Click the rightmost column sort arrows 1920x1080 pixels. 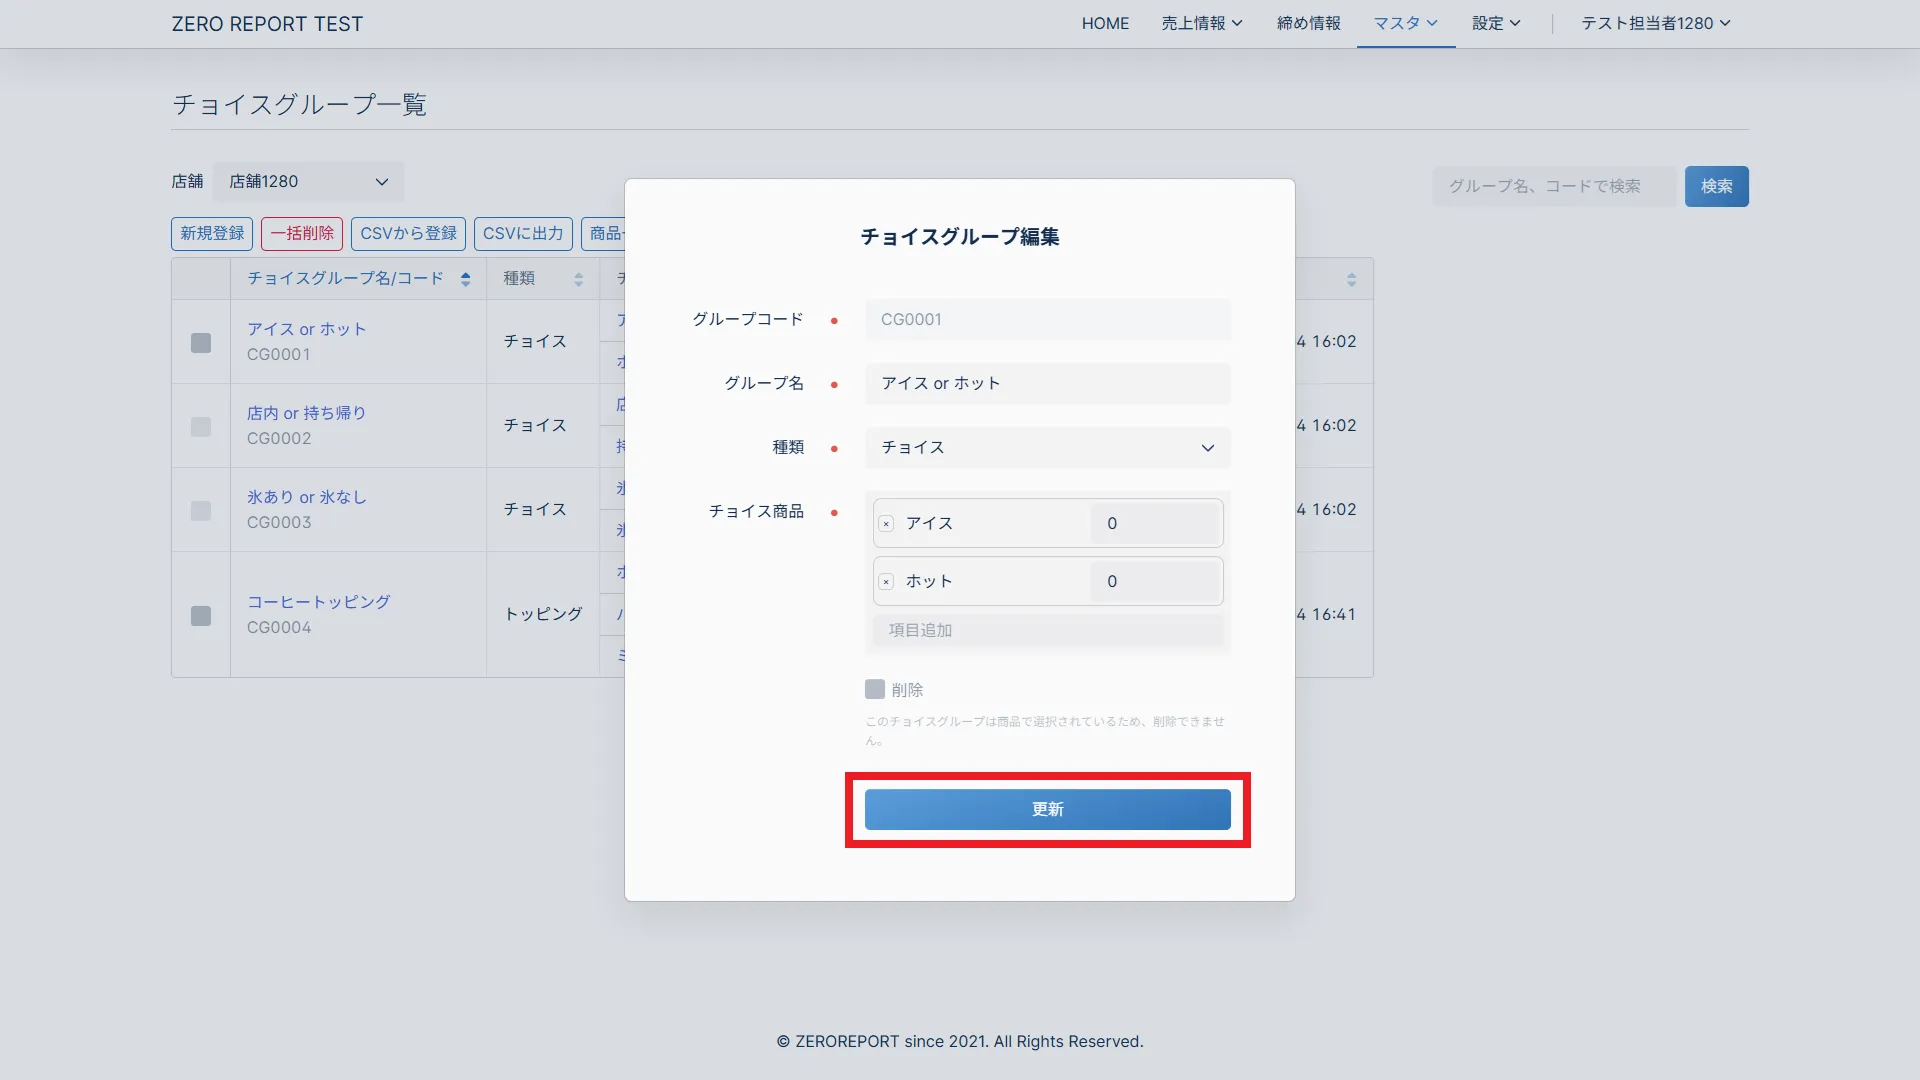pos(1351,279)
